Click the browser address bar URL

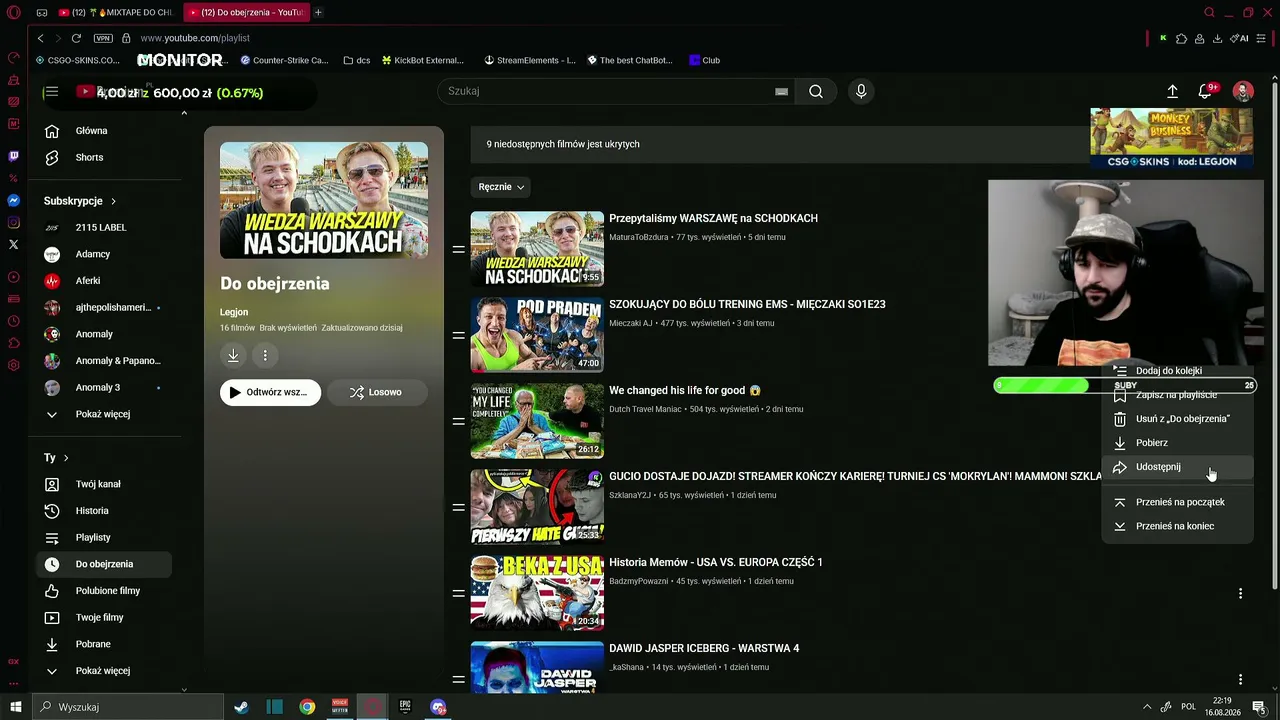195,38
